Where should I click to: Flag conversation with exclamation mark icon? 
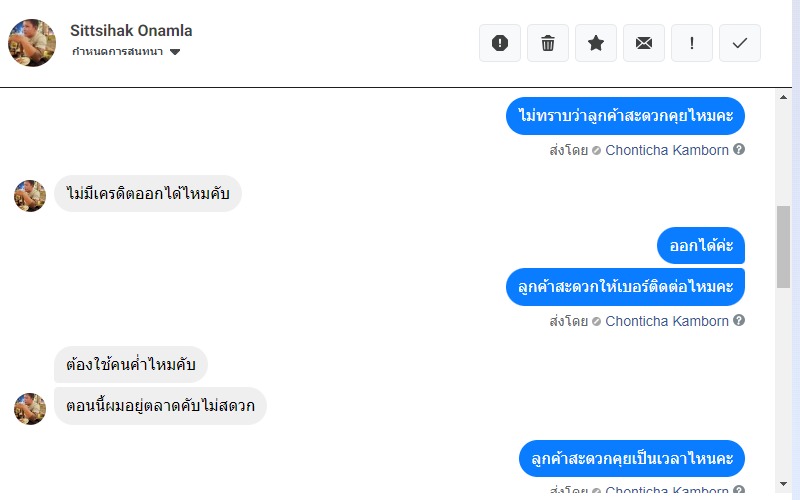(x=692, y=43)
